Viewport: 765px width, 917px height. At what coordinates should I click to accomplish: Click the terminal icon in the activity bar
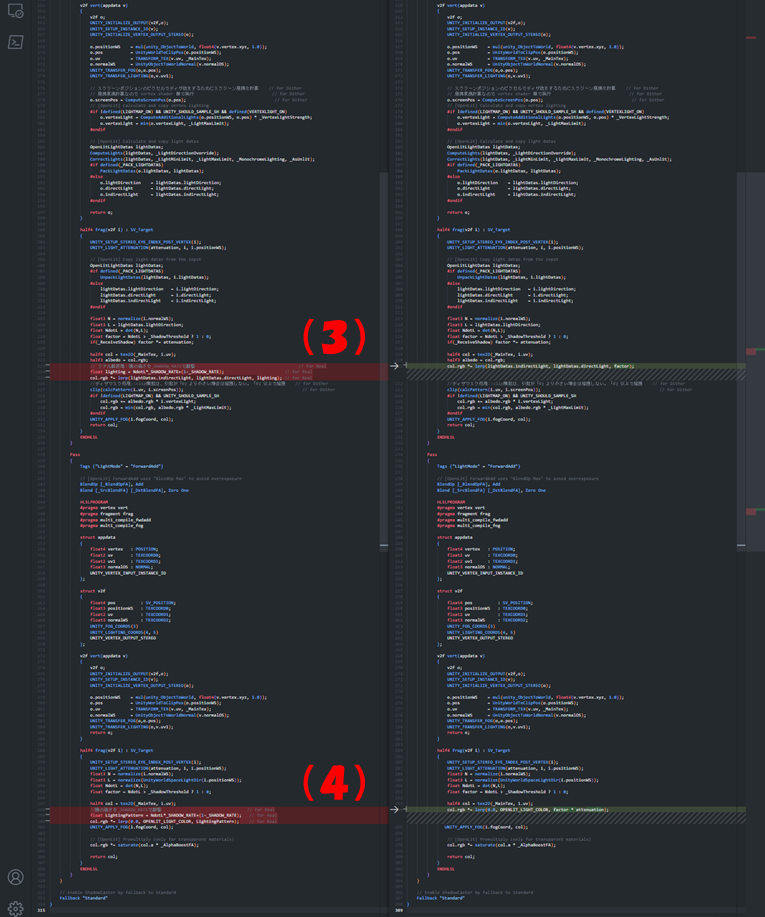click(x=15, y=42)
